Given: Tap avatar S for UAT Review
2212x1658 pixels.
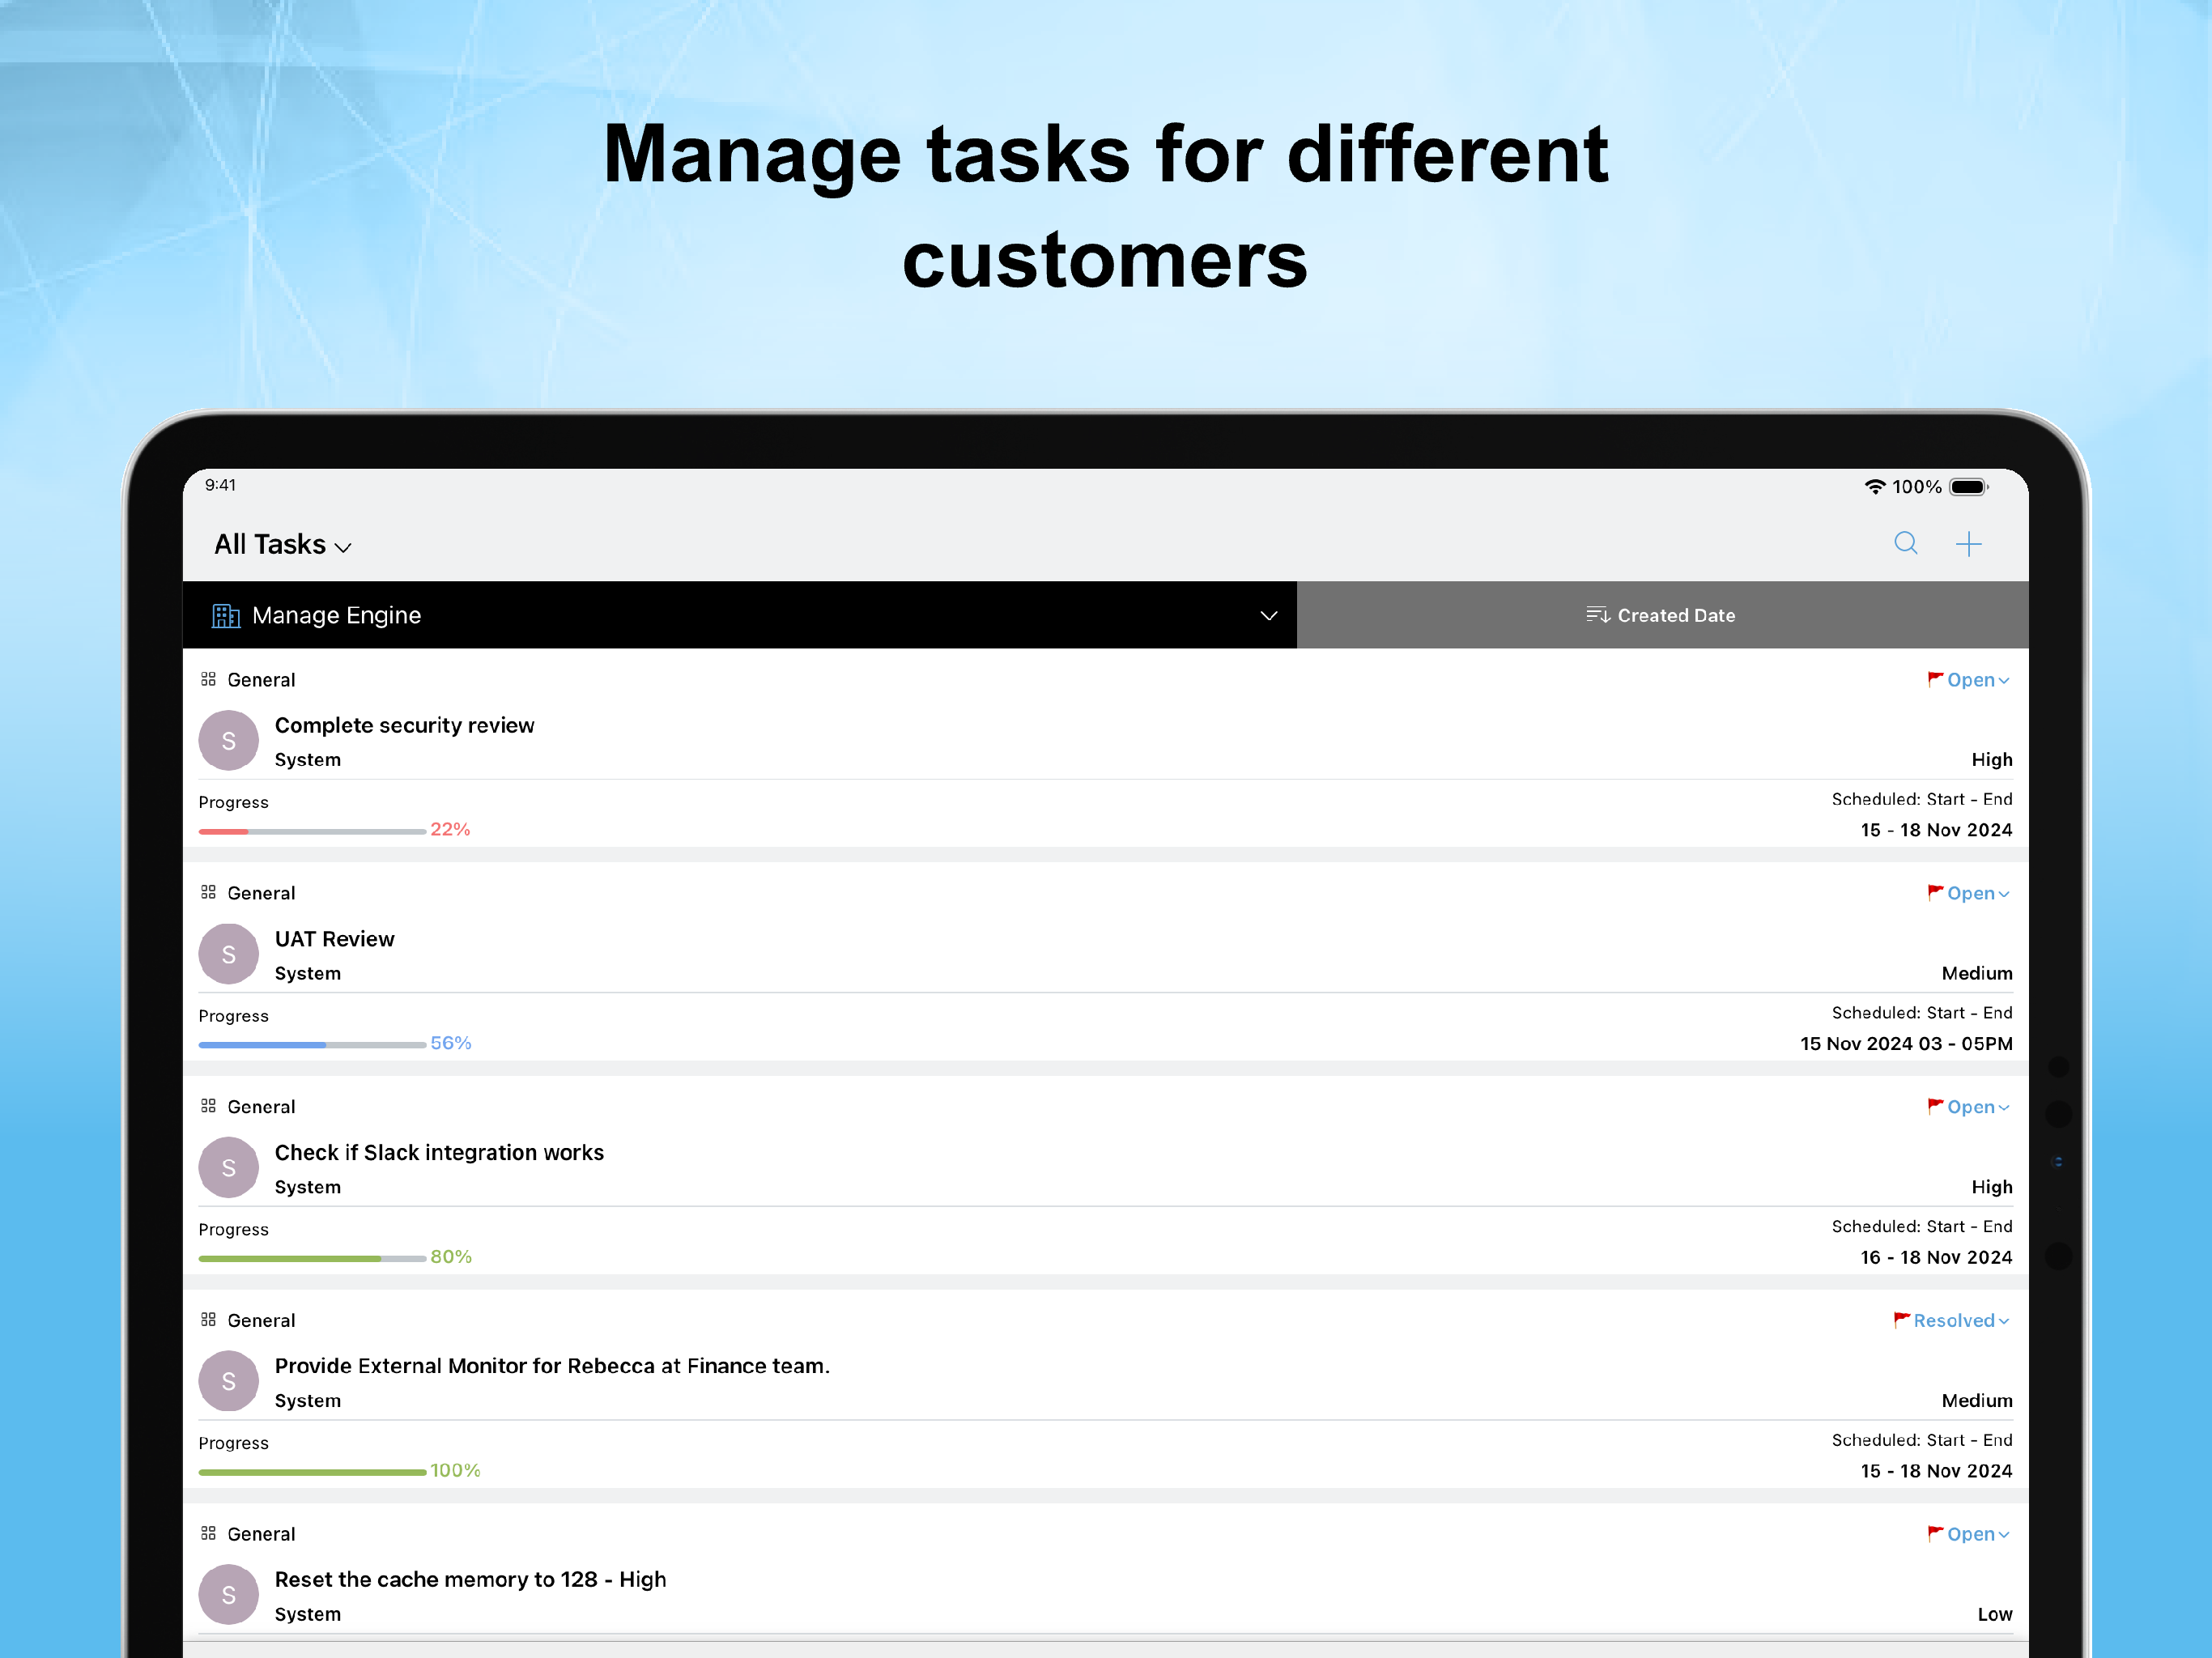Looking at the screenshot, I should click(228, 954).
